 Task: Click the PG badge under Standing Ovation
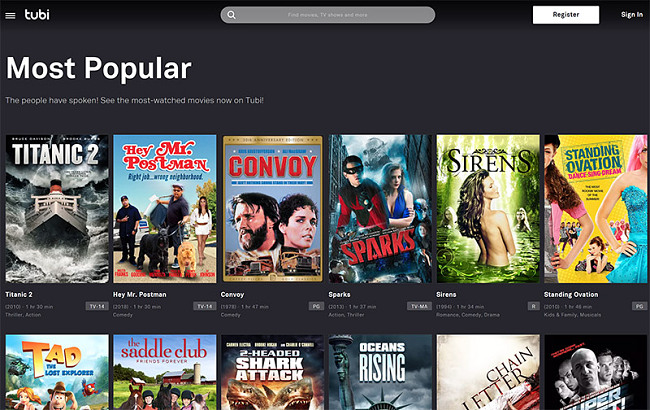(640, 306)
